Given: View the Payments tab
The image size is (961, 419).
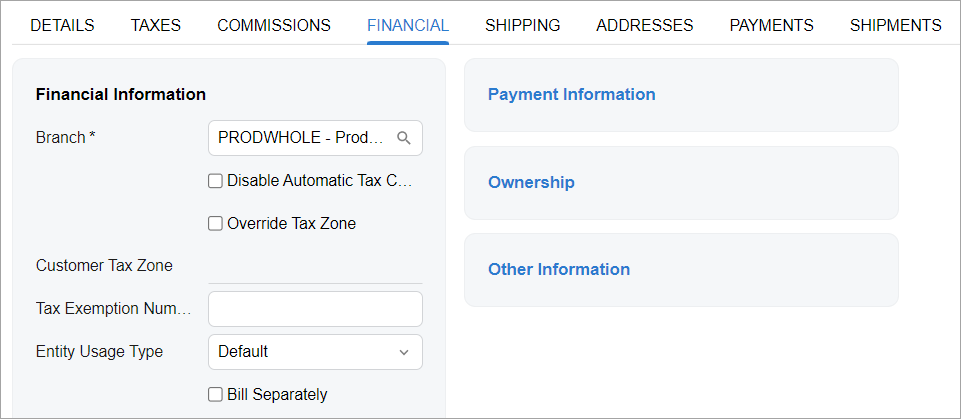Looking at the screenshot, I should 771,25.
